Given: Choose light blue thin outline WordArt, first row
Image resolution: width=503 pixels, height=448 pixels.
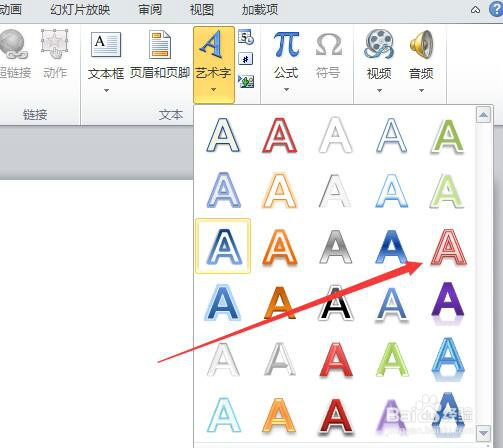Looking at the screenshot, I should 392,135.
